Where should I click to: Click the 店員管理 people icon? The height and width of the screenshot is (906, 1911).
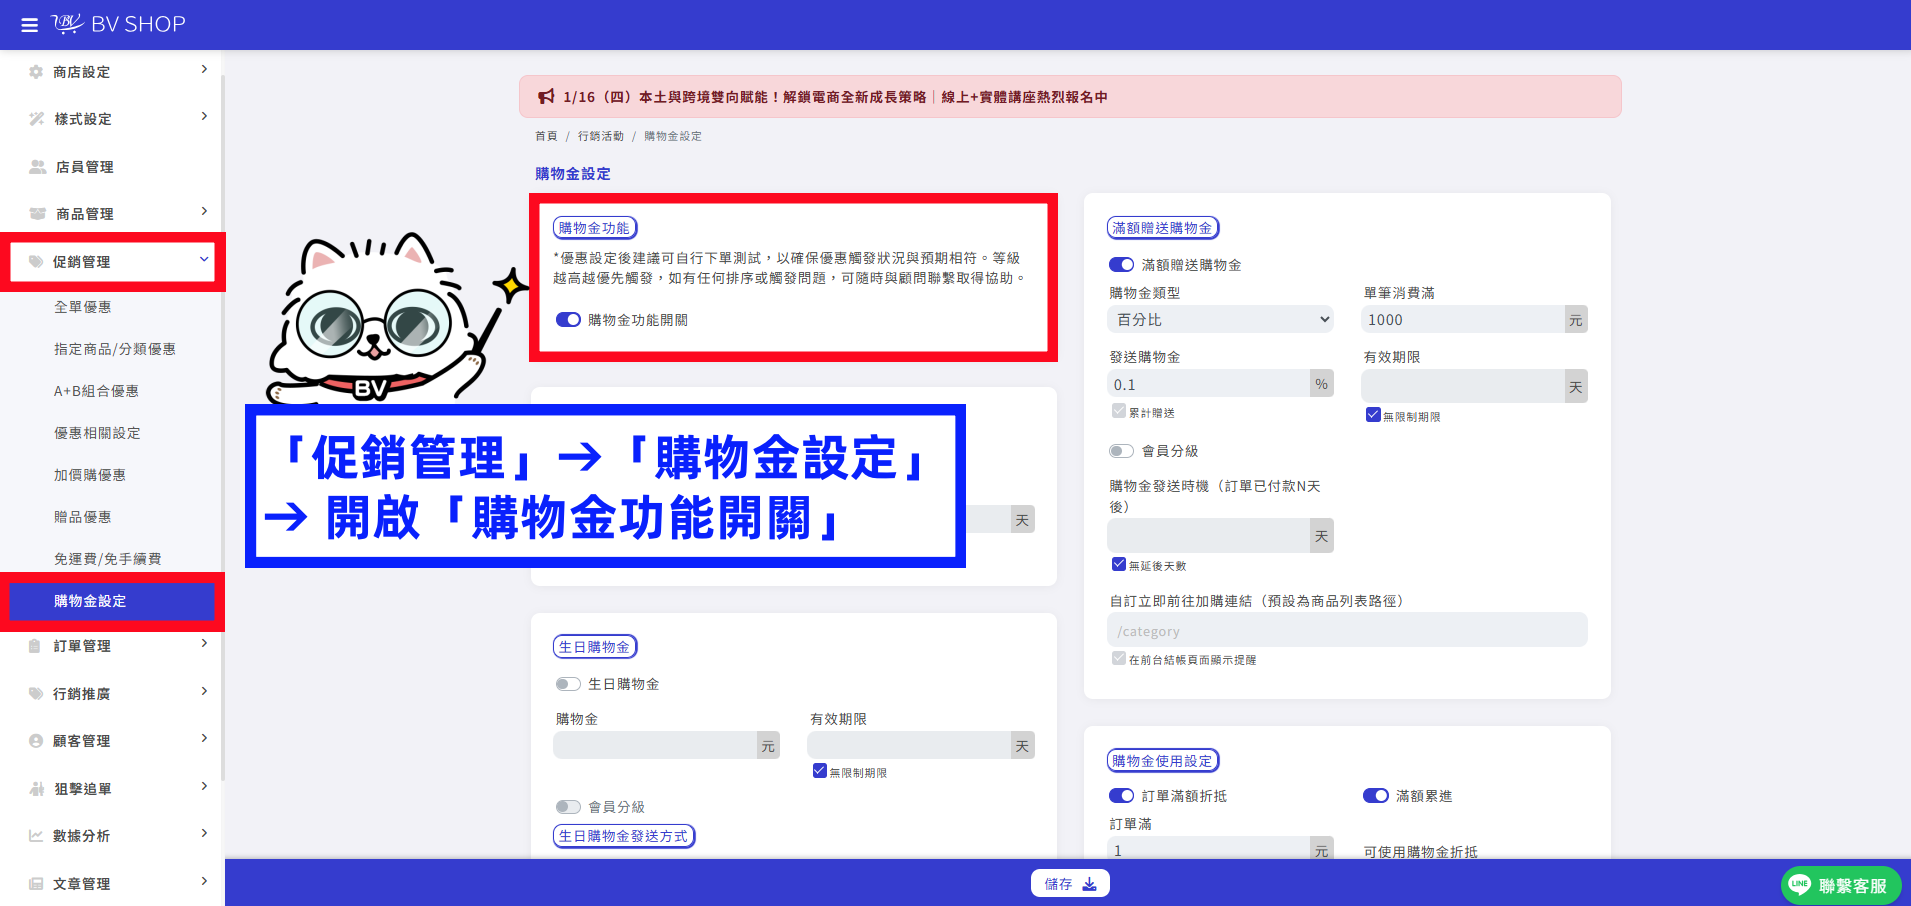tap(38, 167)
